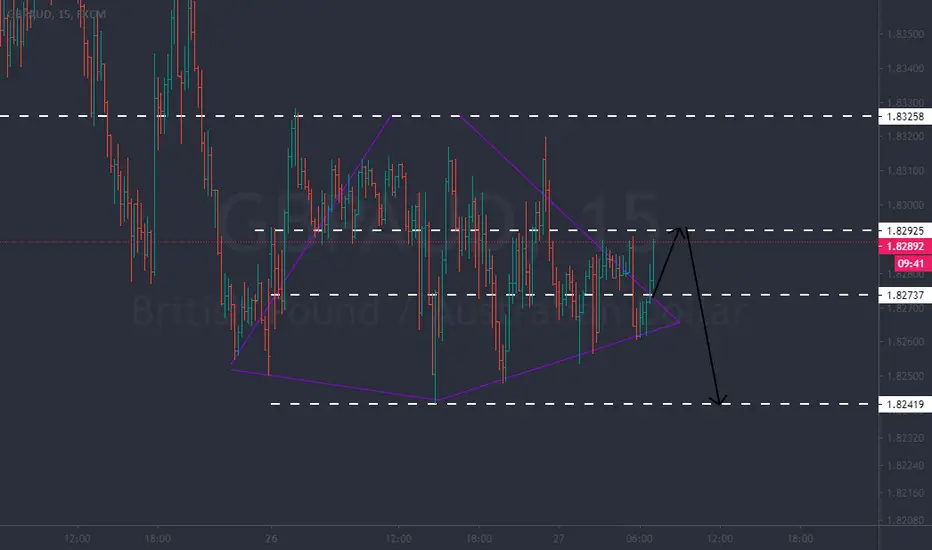Click the date label 26 on time axis
Image resolution: width=932 pixels, height=550 pixels.
[x=271, y=539]
